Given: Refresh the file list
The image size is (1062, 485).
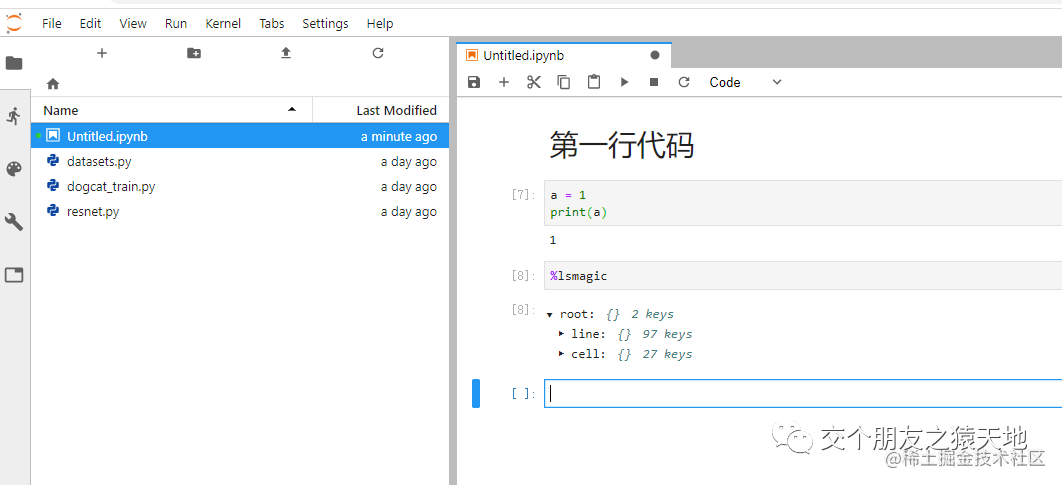Looking at the screenshot, I should point(378,53).
